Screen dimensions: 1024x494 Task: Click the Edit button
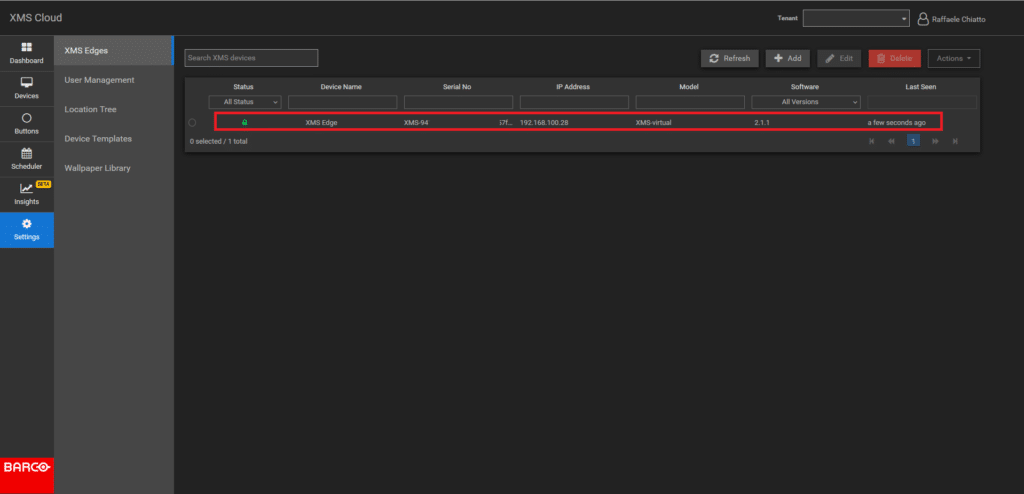839,58
